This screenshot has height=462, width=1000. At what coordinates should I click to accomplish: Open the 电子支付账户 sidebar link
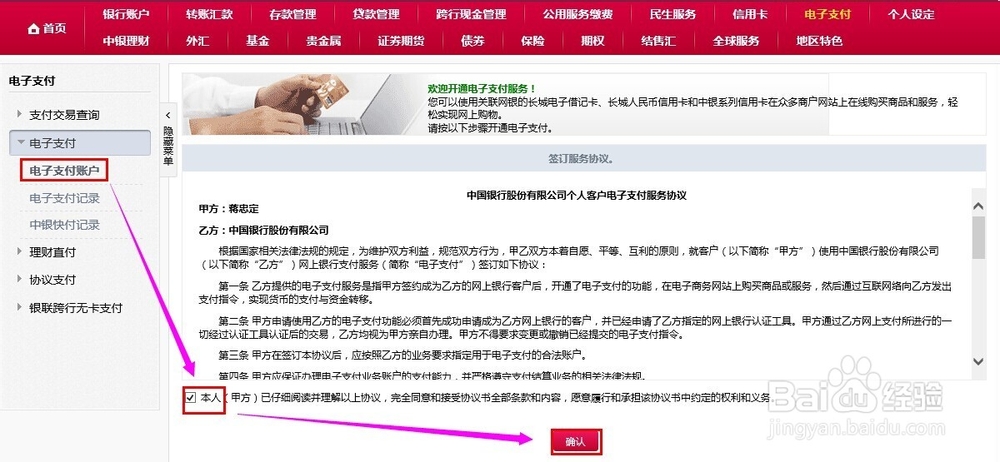point(64,170)
